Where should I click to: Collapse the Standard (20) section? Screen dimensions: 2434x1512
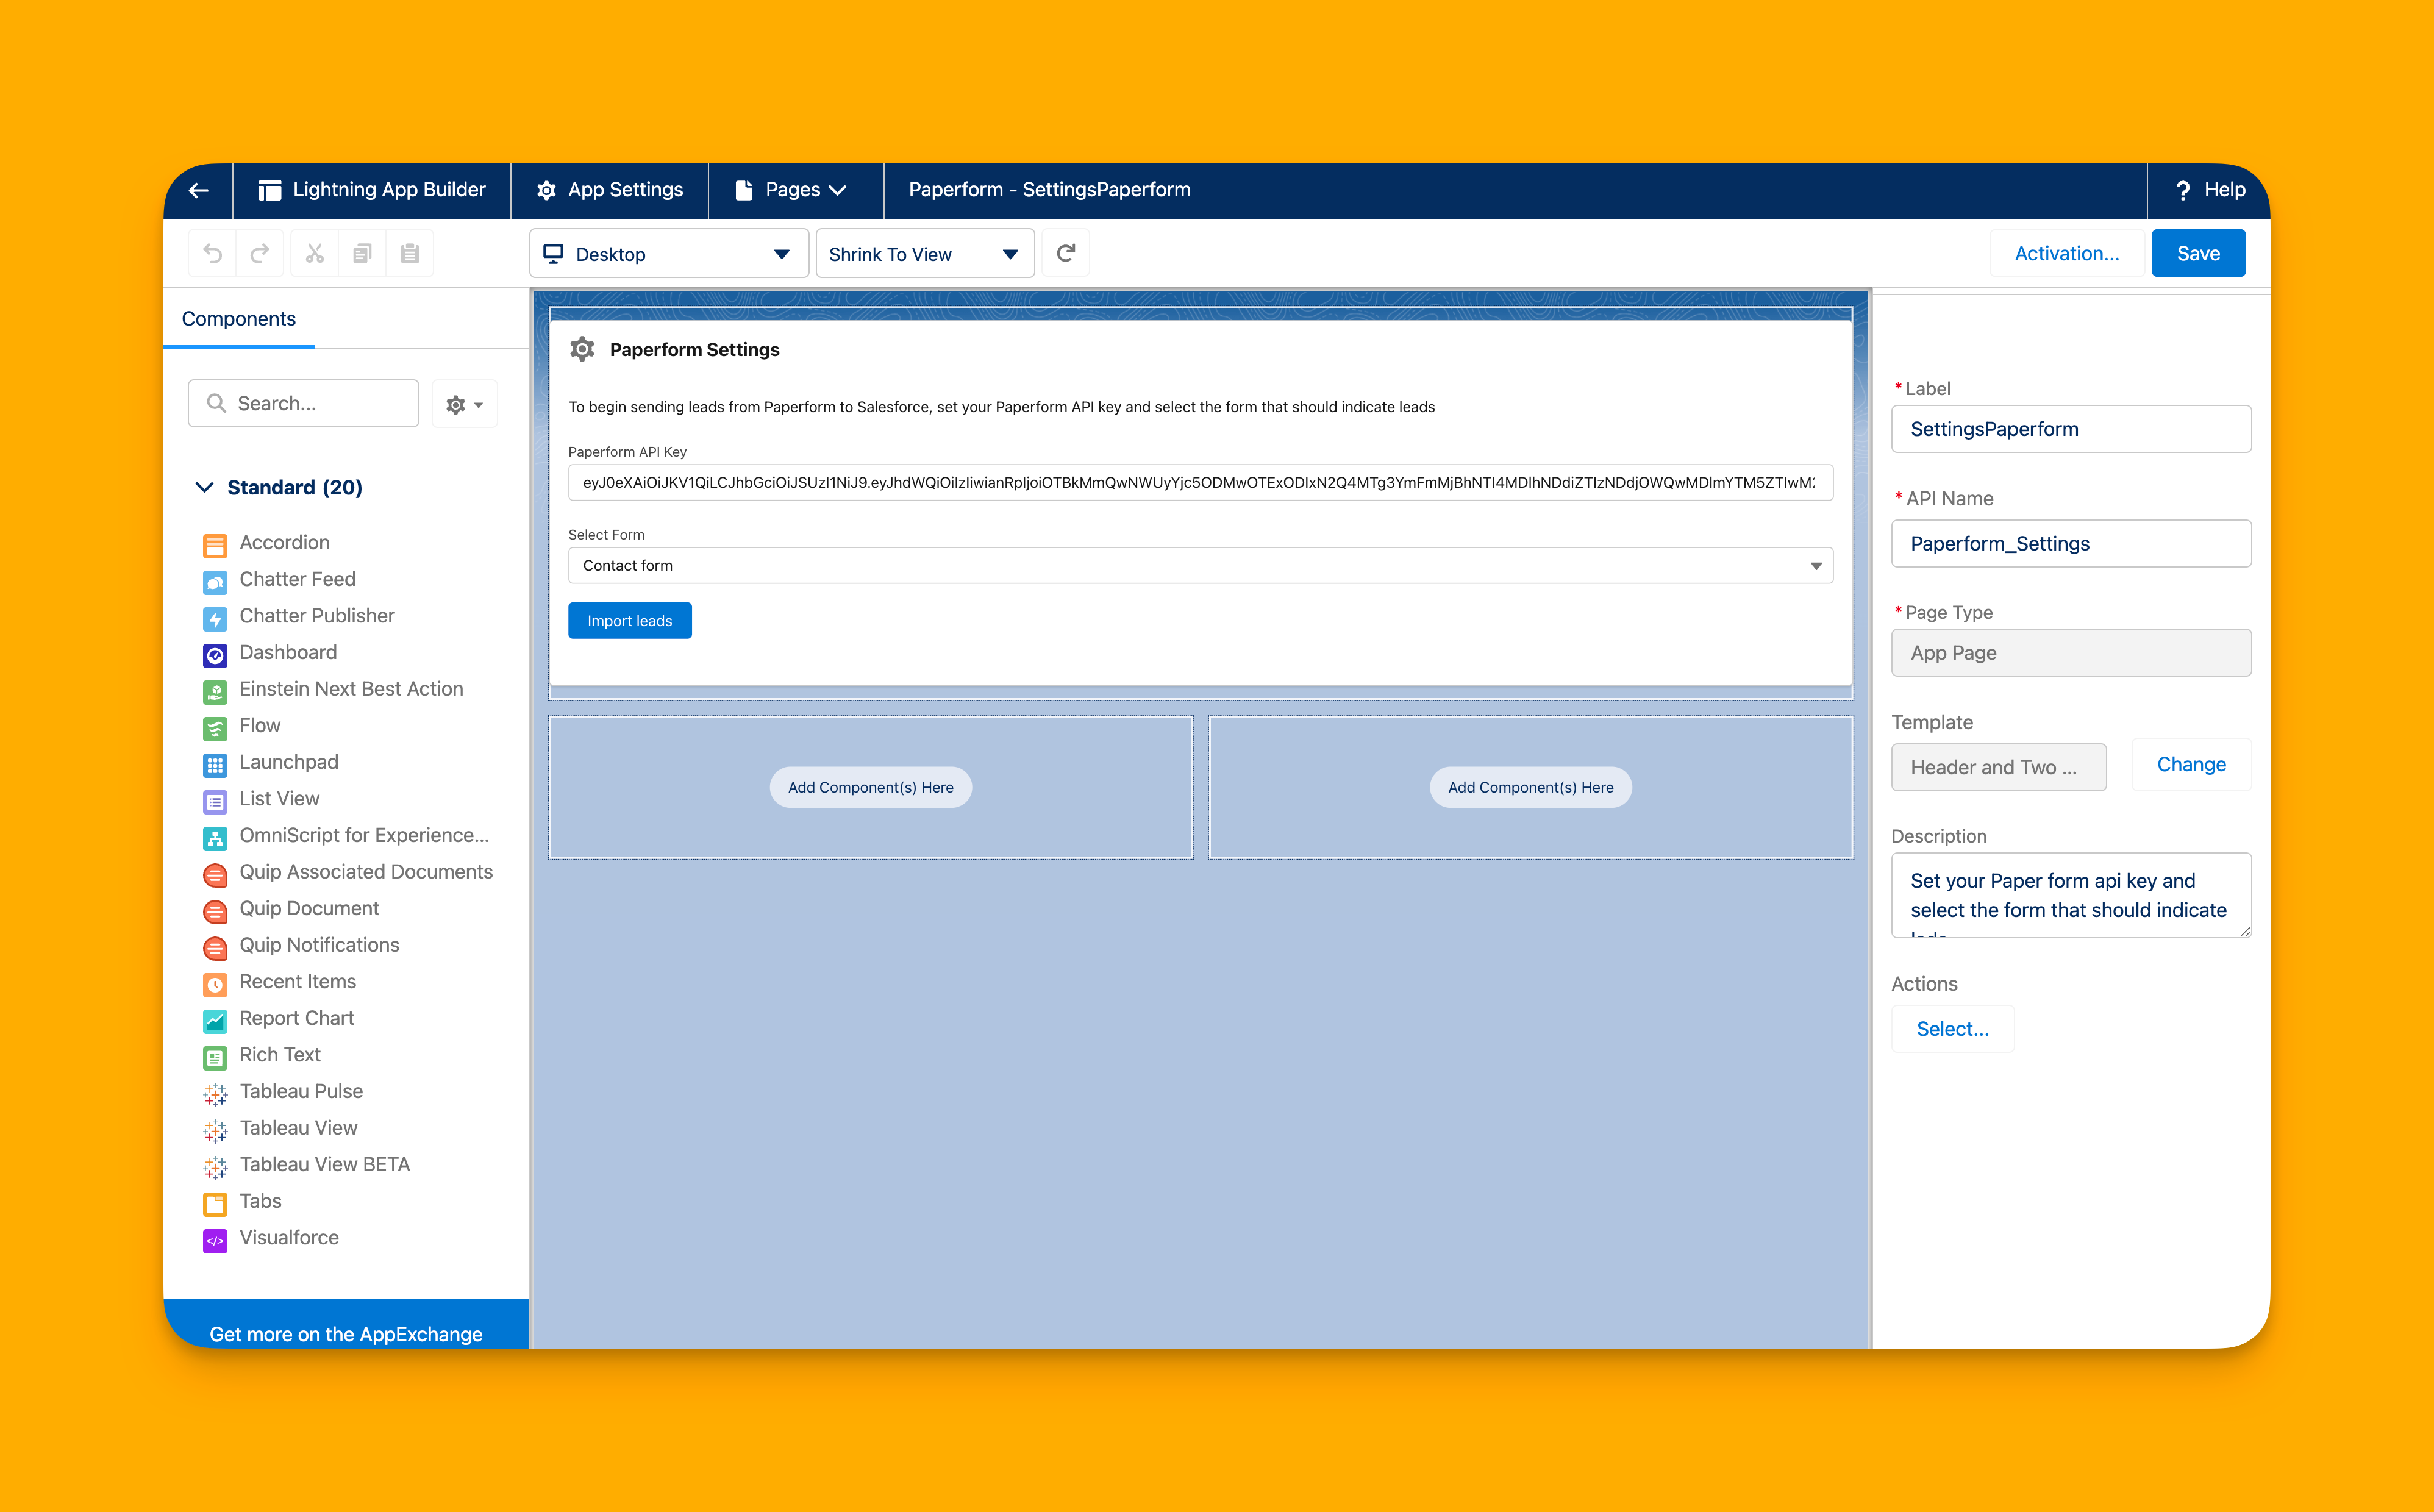click(205, 487)
